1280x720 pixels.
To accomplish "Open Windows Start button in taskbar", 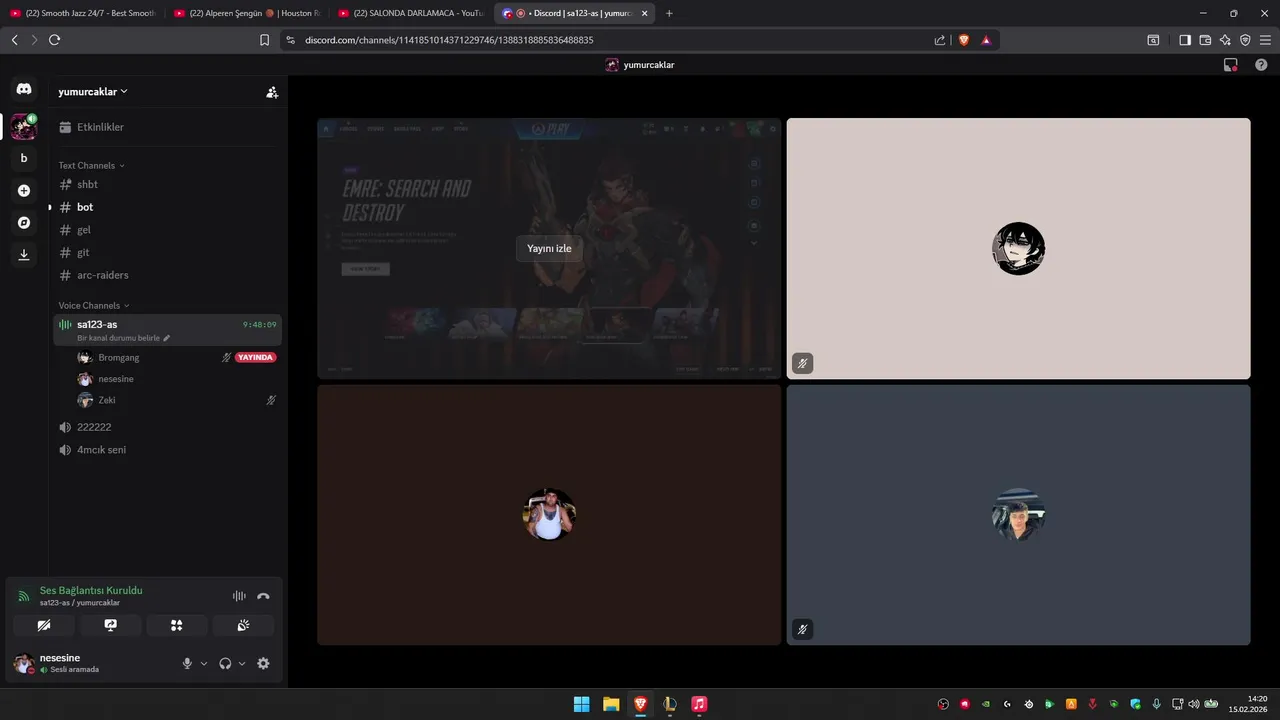I will pyautogui.click(x=581, y=704).
